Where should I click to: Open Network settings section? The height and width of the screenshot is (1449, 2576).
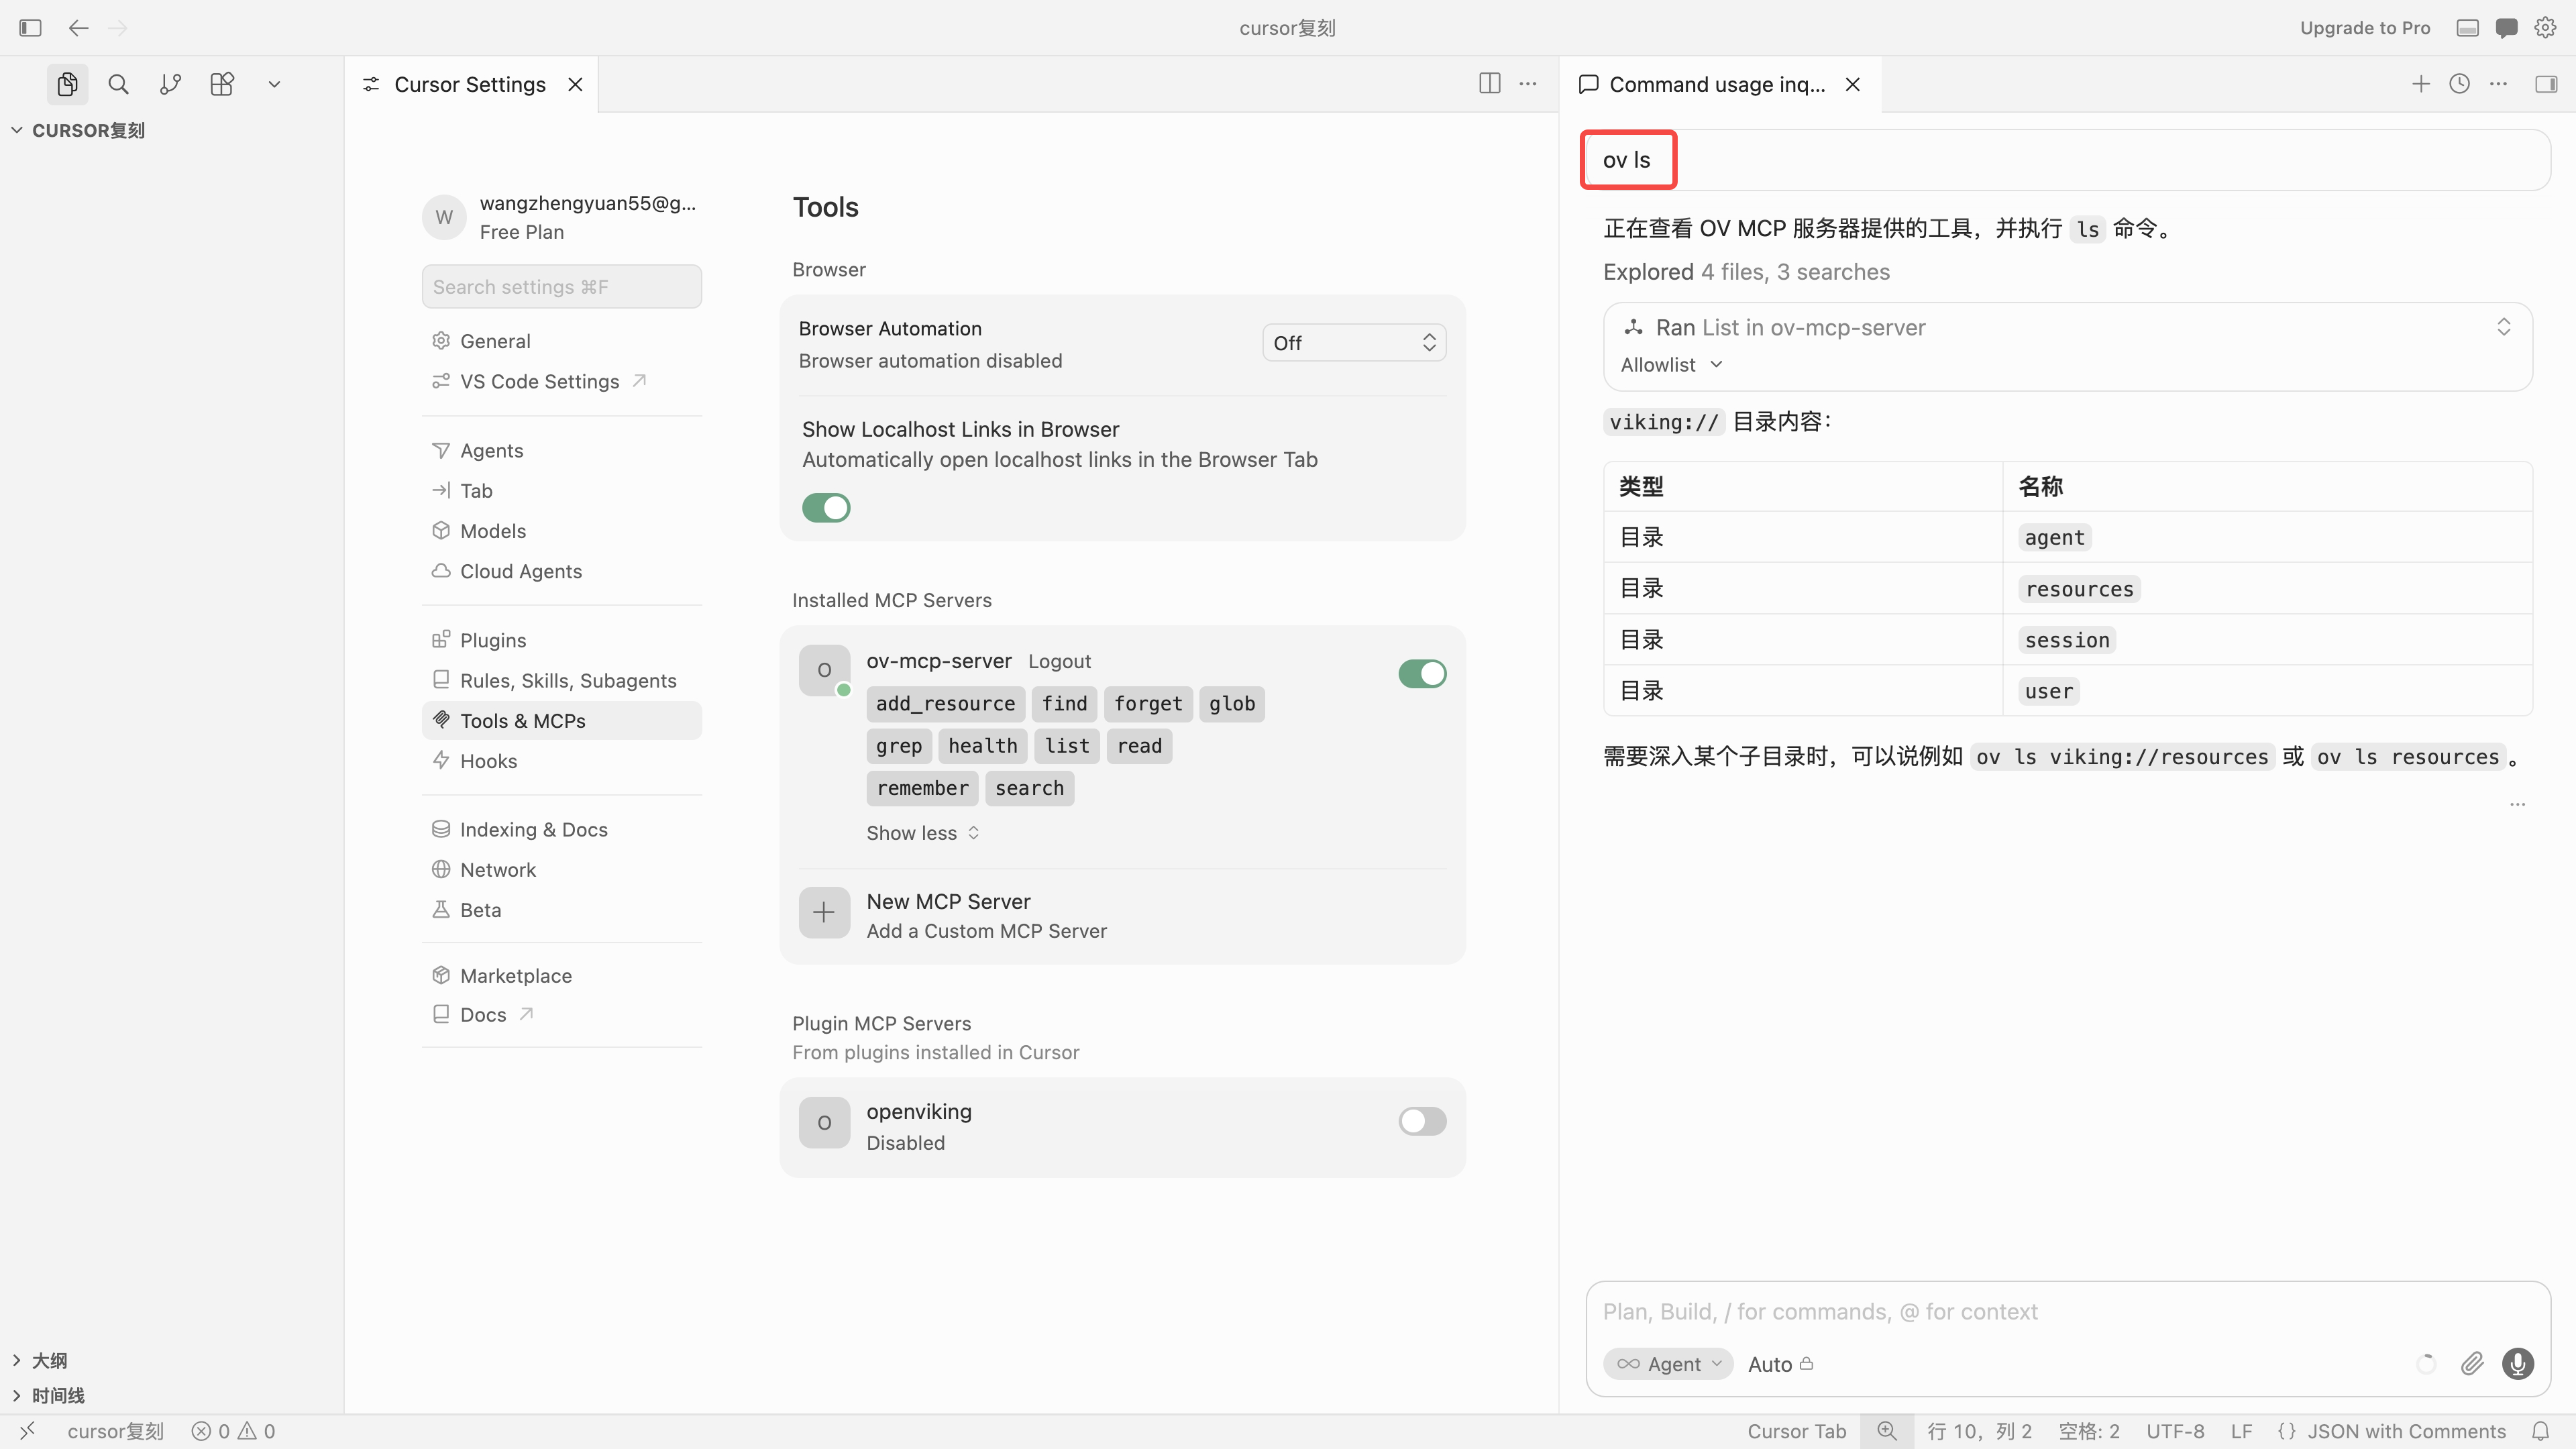pyautogui.click(x=561, y=869)
